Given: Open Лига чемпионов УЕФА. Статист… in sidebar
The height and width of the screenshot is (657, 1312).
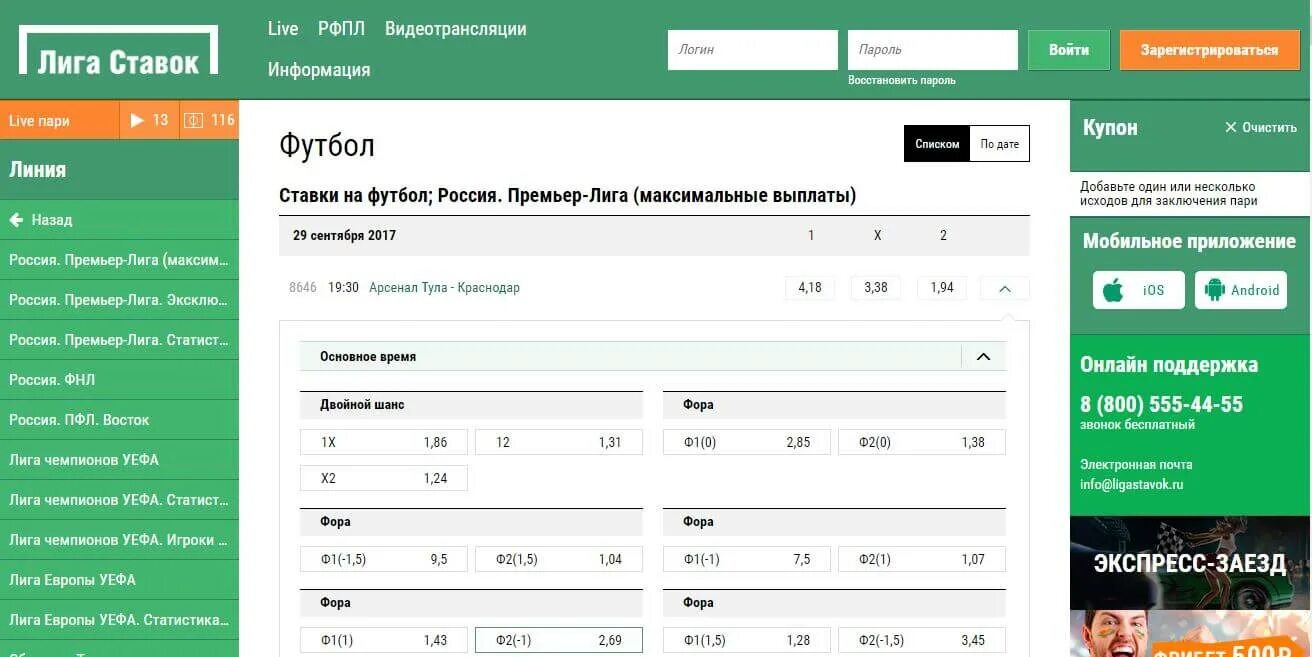Looking at the screenshot, I should click(x=119, y=500).
